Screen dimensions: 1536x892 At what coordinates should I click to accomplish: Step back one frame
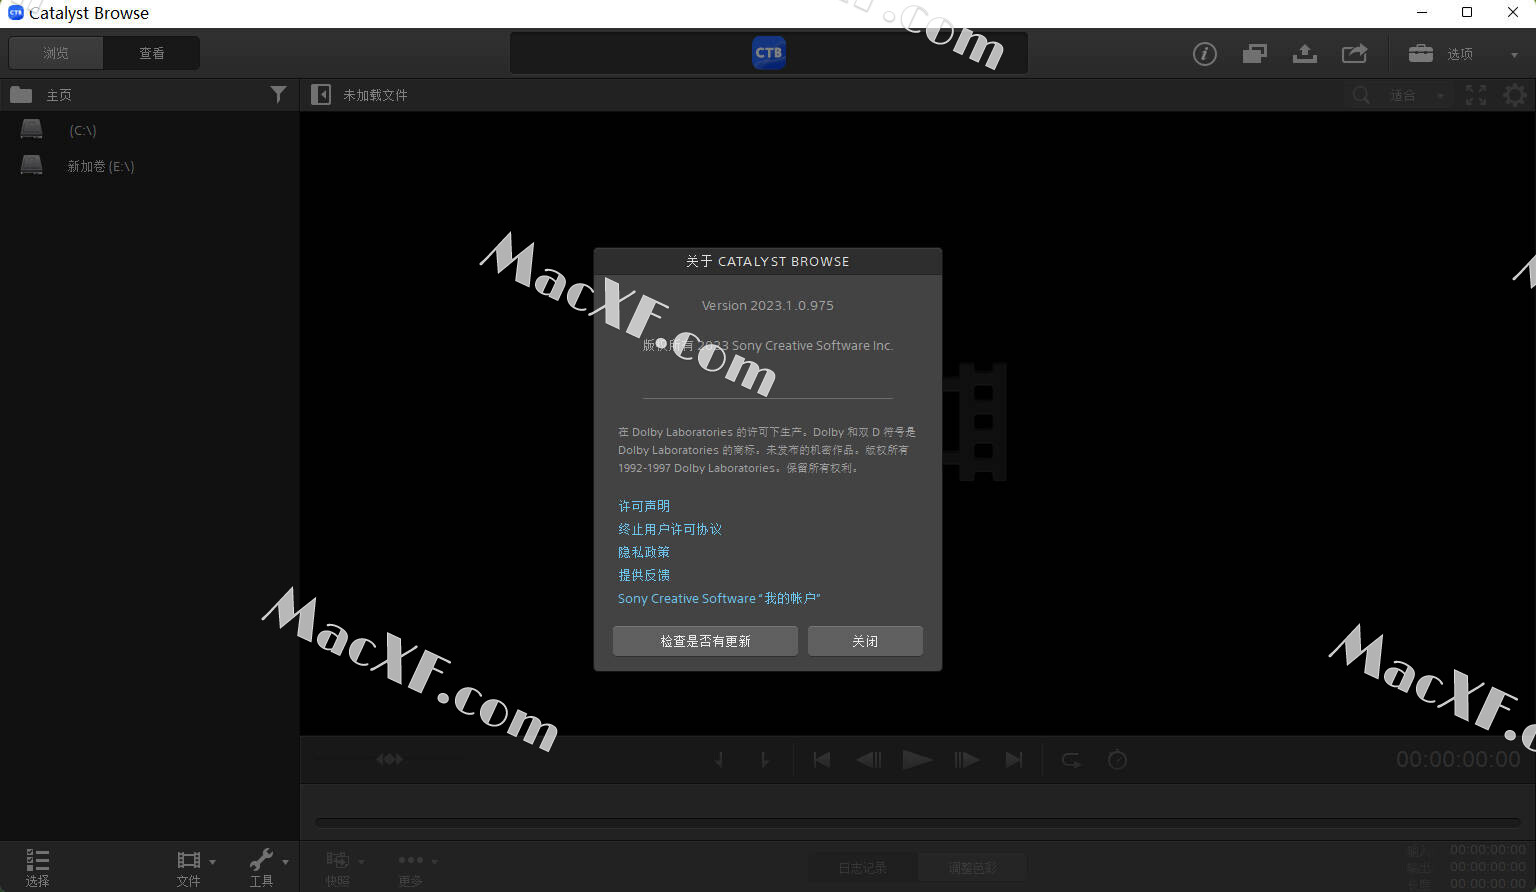869,760
